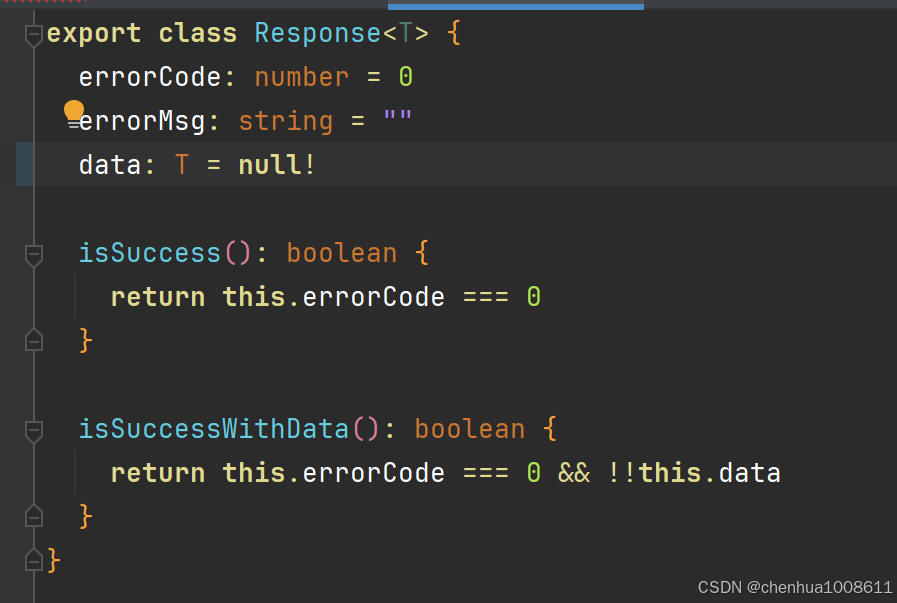Collapse the isSuccess method fold marker
The height and width of the screenshot is (603, 897).
pyautogui.click(x=34, y=255)
